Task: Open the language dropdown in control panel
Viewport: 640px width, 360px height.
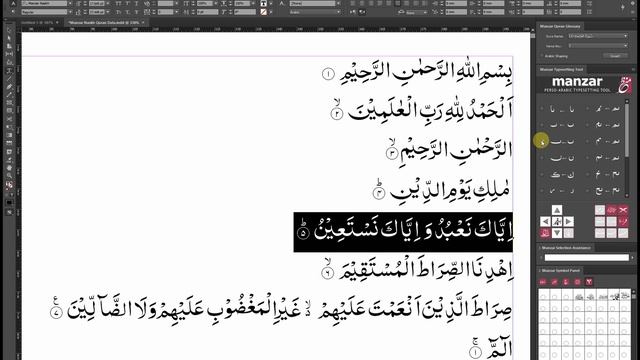Action: coord(315,12)
